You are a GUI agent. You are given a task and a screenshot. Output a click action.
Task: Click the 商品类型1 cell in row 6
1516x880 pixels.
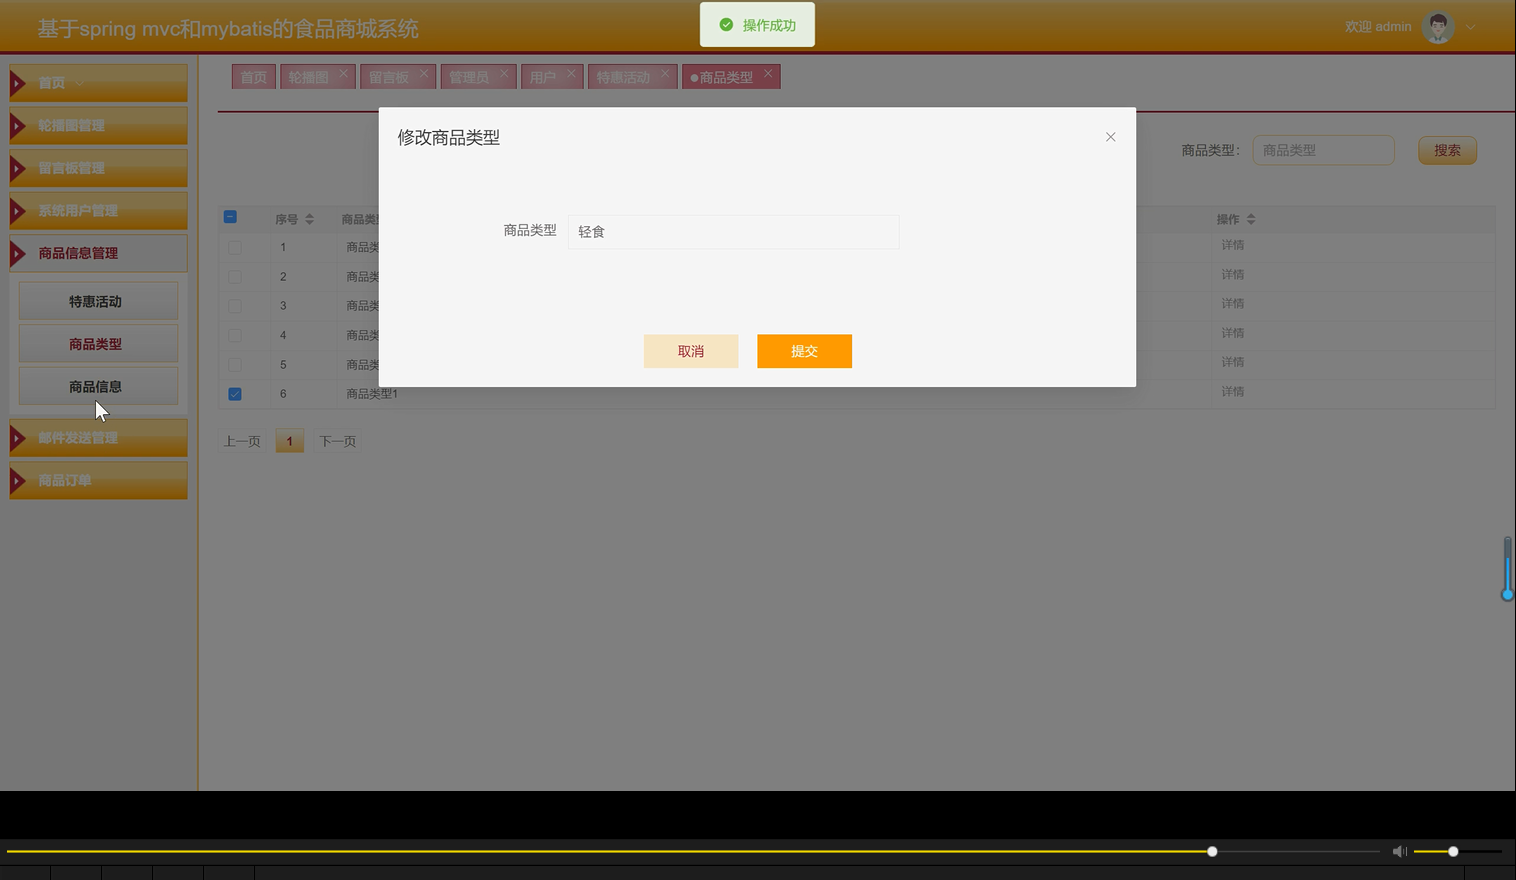pyautogui.click(x=372, y=394)
